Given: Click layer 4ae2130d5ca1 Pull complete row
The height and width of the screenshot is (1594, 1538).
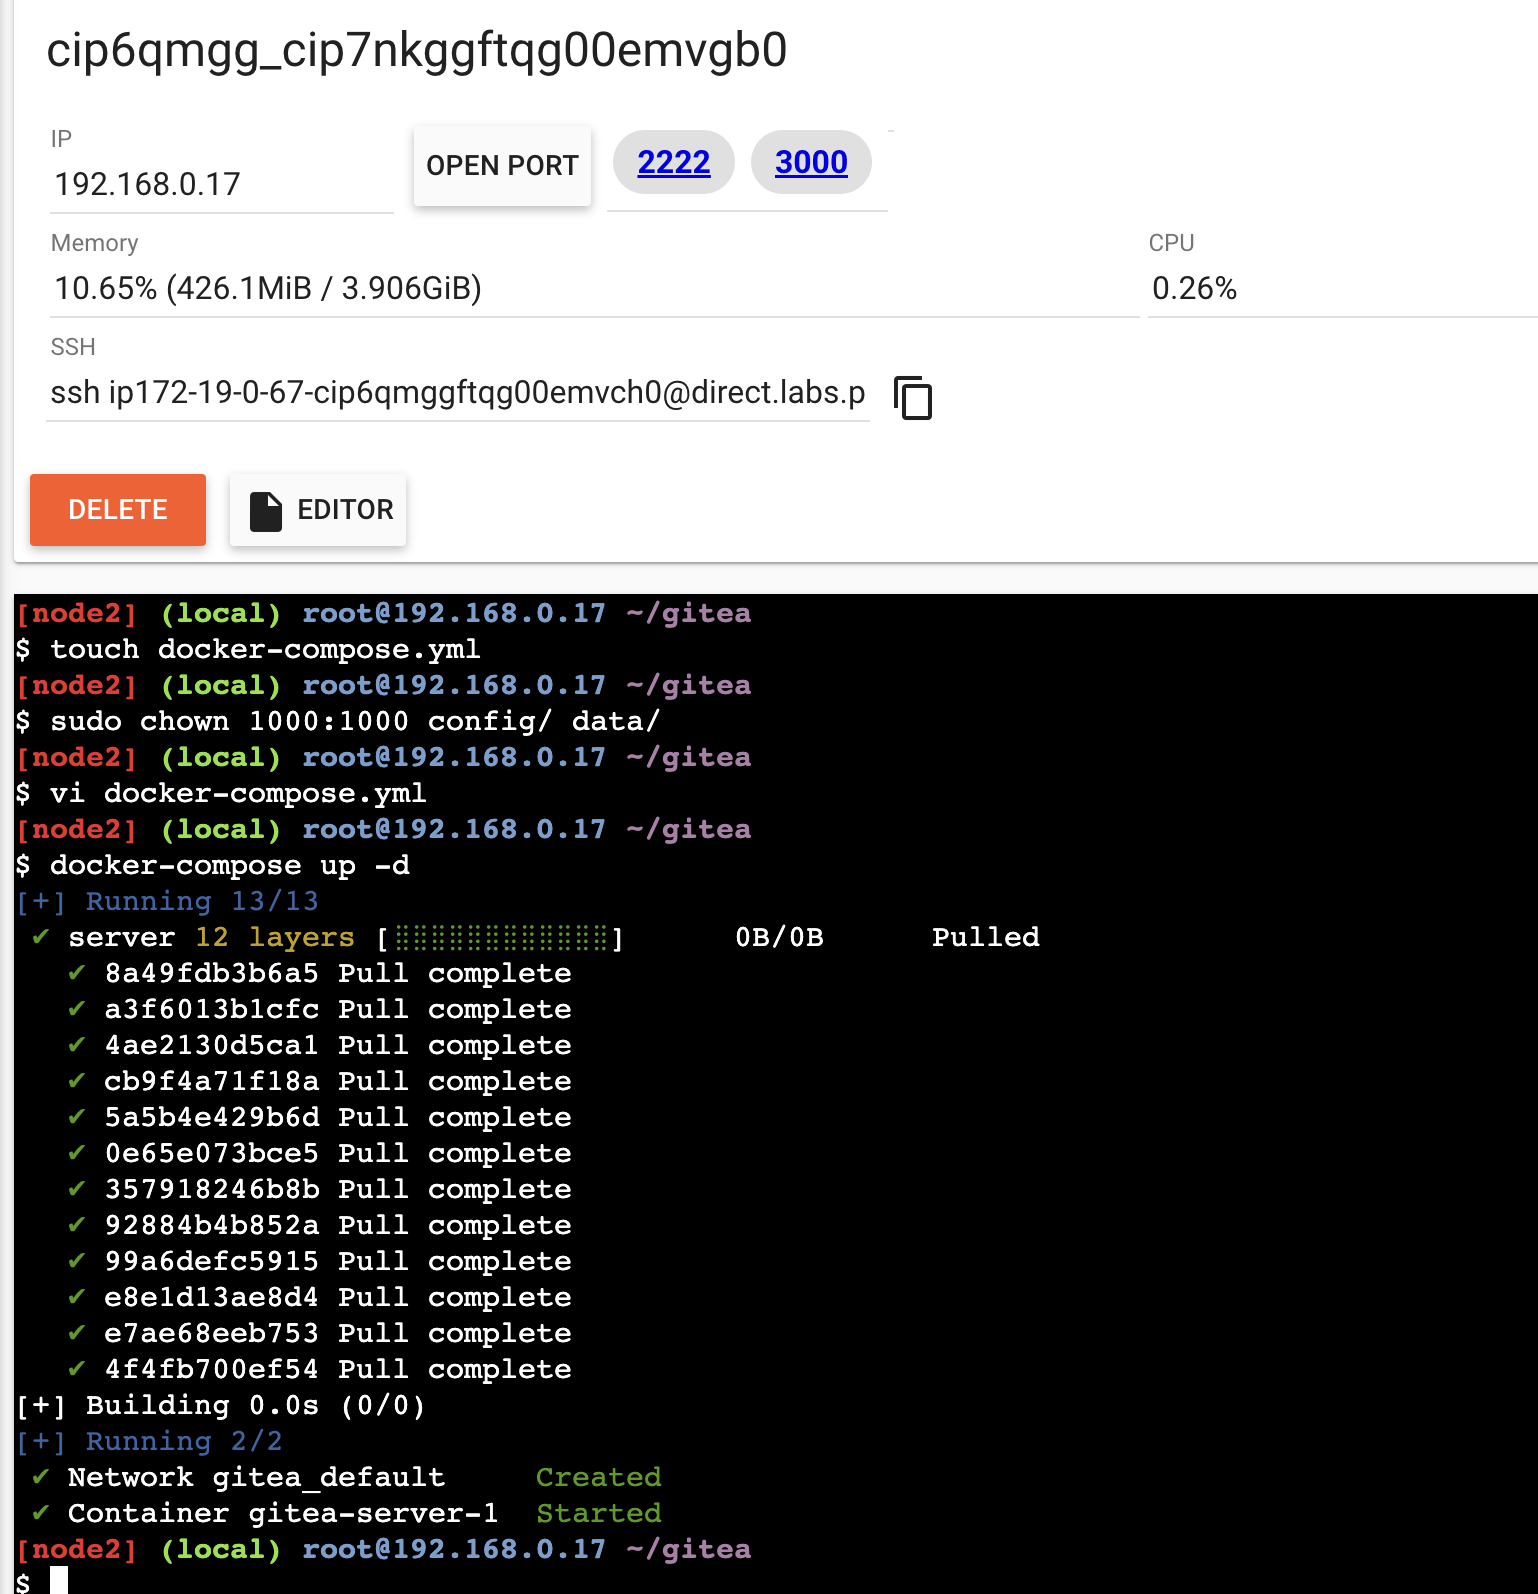Looking at the screenshot, I should [320, 1045].
